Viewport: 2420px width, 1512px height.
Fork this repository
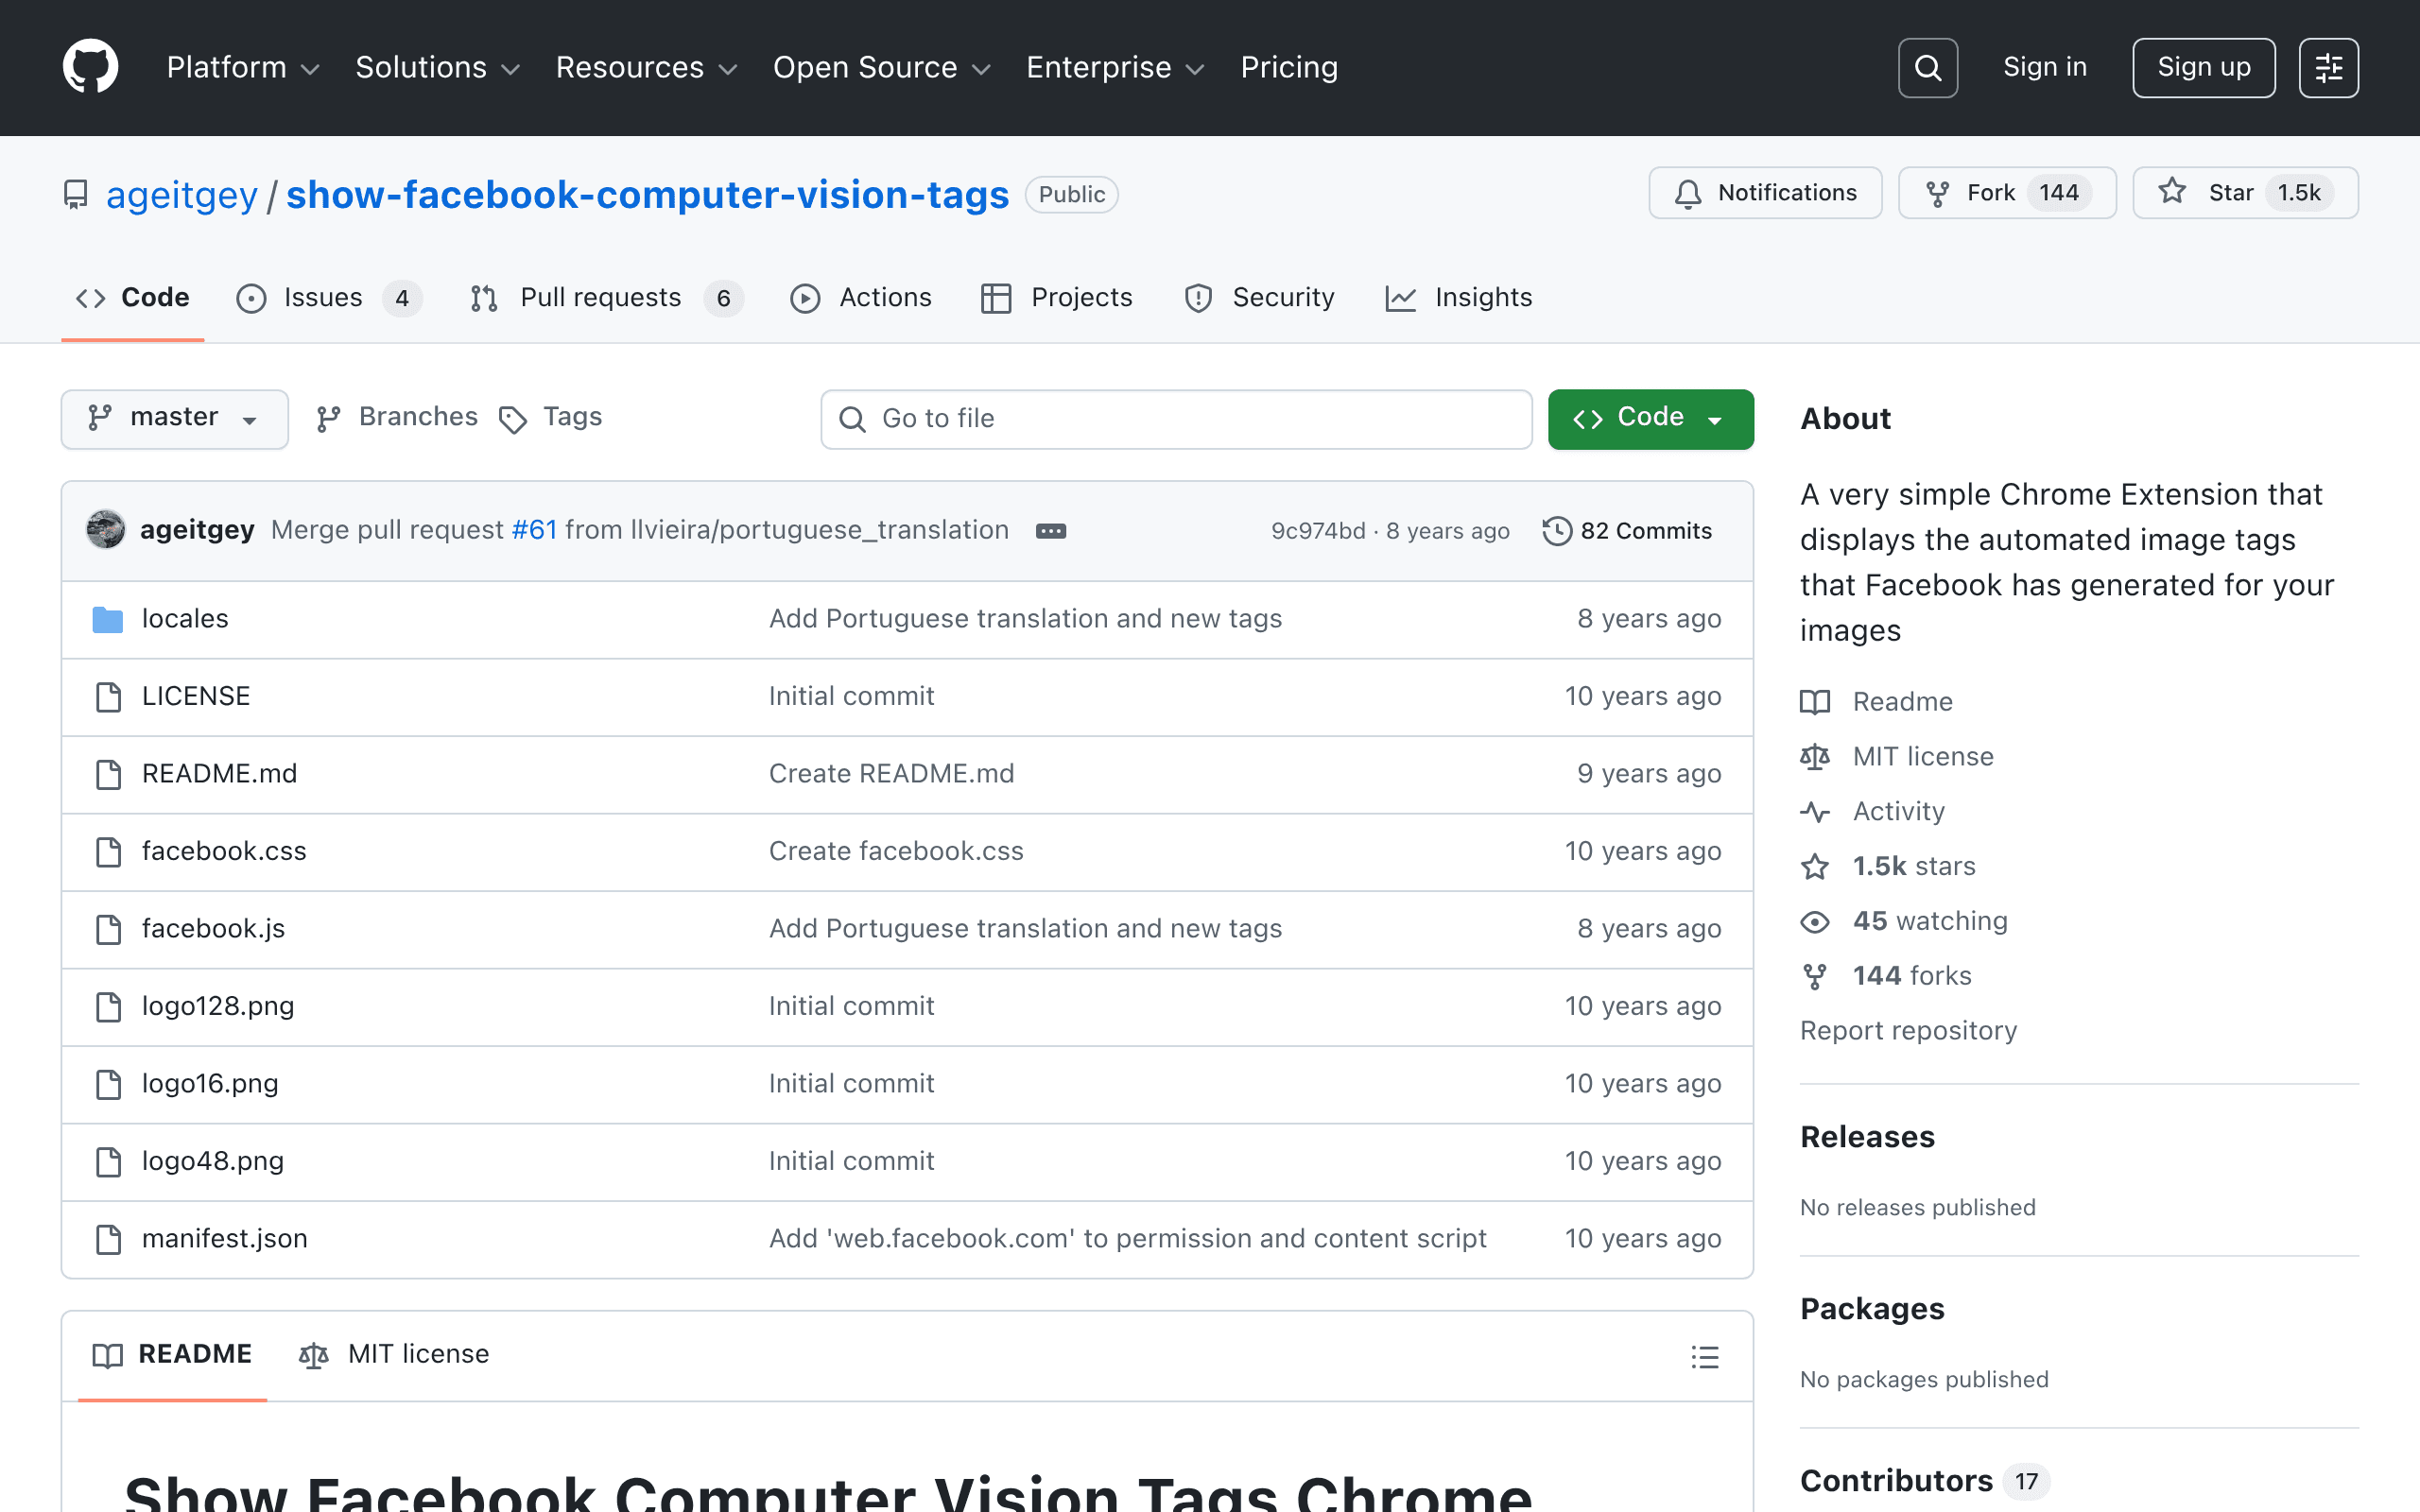pyautogui.click(x=2007, y=192)
